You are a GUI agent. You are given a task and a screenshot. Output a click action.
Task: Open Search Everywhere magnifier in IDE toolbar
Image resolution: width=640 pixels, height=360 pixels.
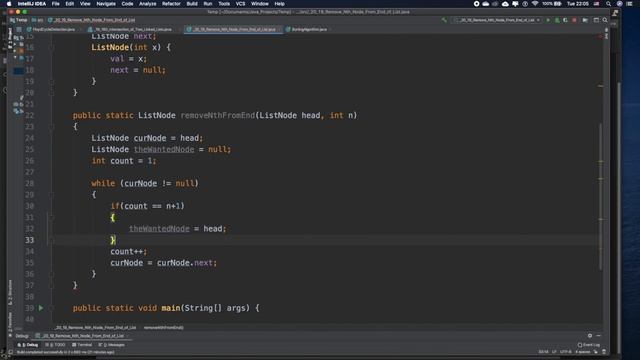[605, 20]
